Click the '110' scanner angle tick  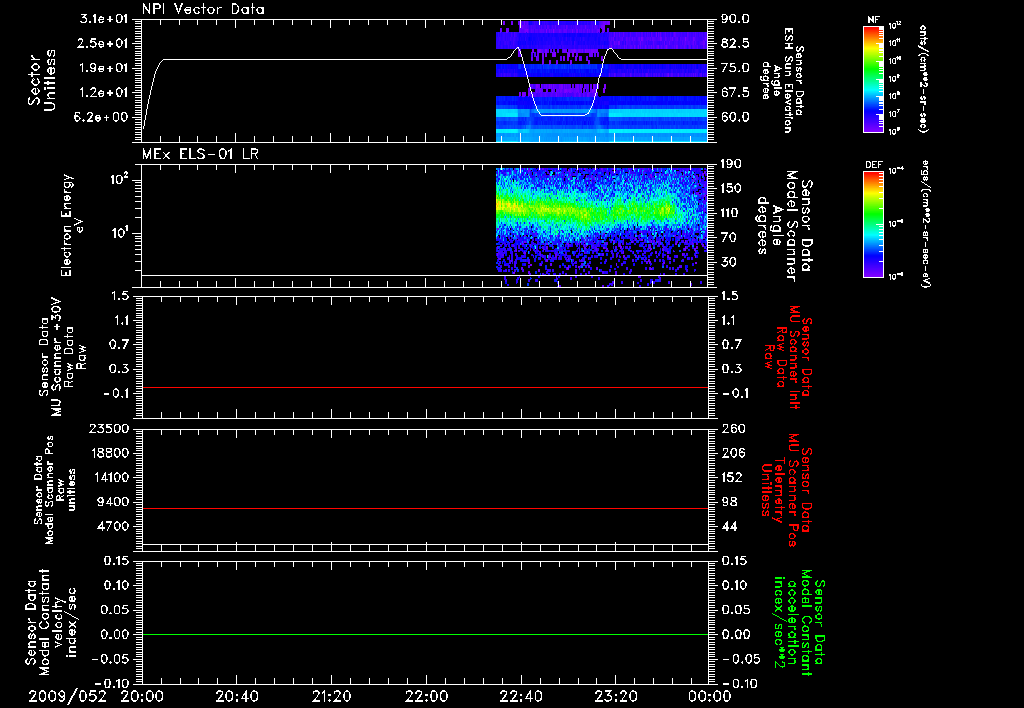click(x=731, y=213)
